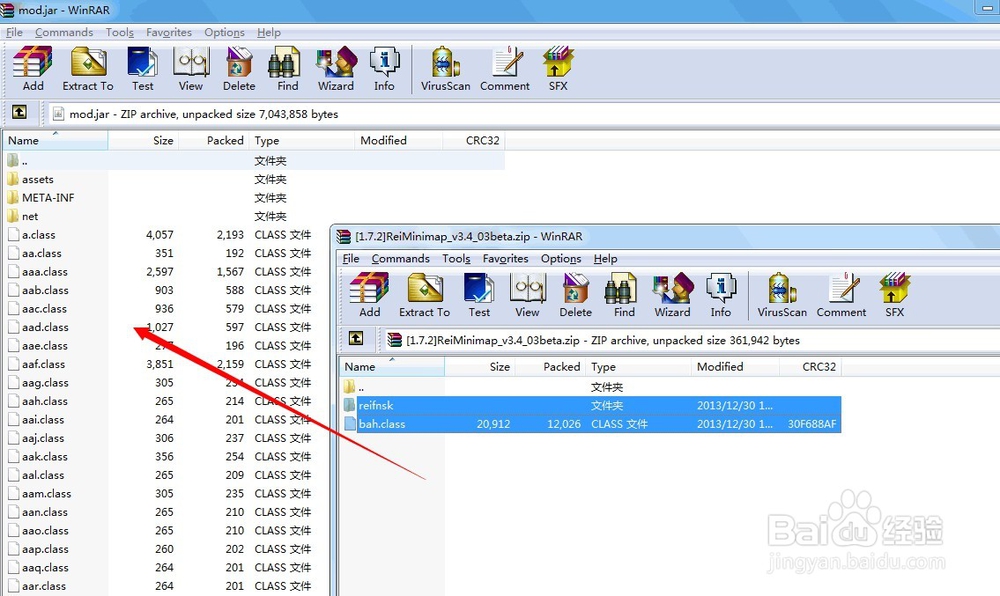Click Add in ReiMinimap zip window

pyautogui.click(x=369, y=295)
